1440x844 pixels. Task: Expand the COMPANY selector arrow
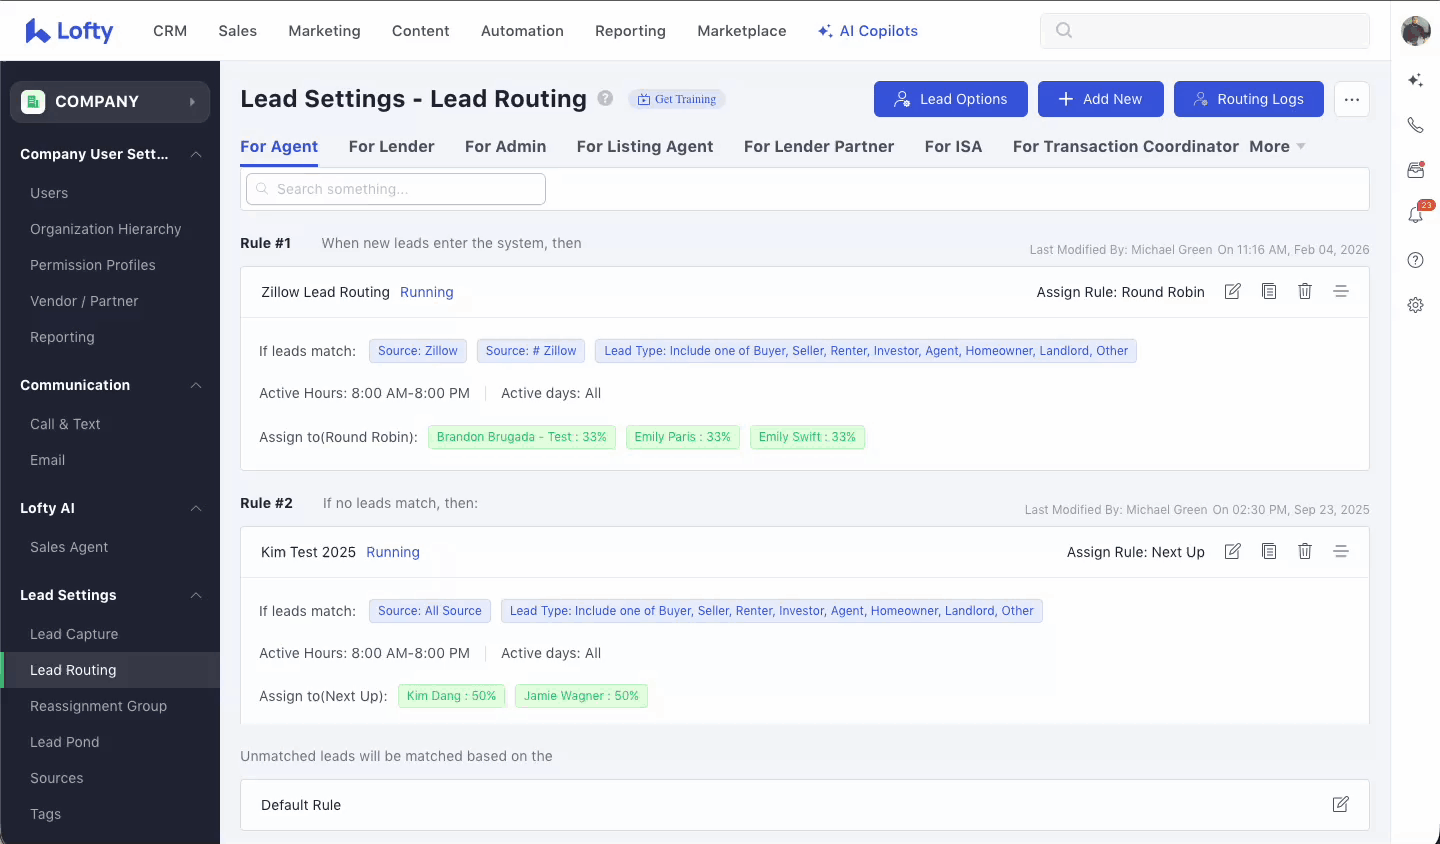(192, 102)
